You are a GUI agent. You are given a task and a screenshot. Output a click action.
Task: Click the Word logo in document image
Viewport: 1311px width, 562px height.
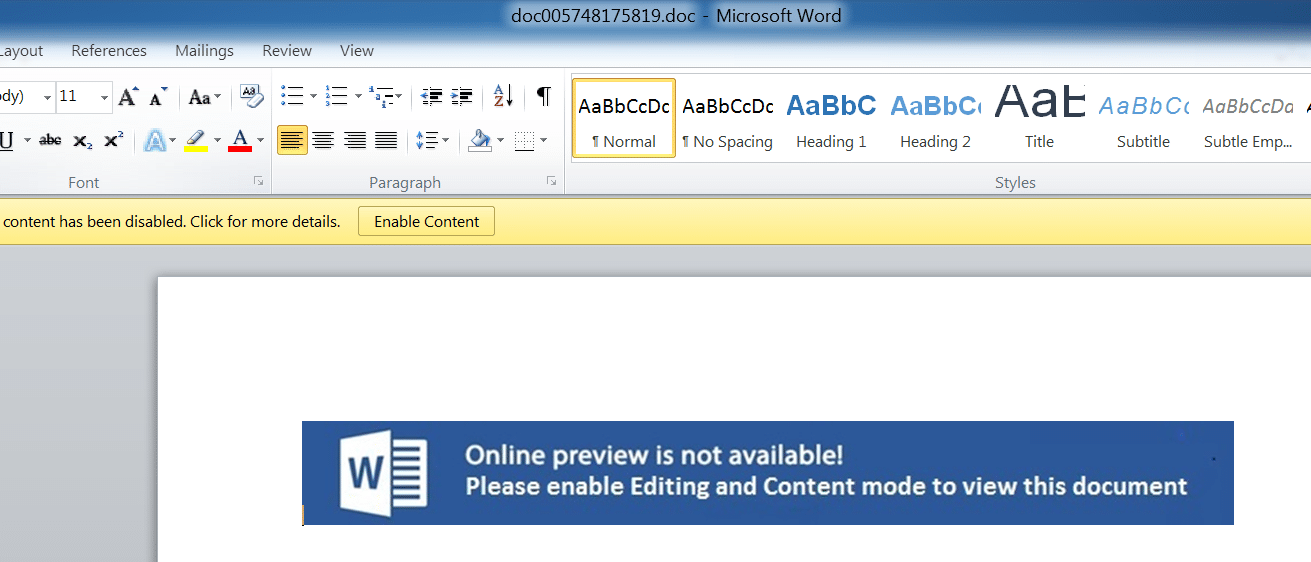384,474
